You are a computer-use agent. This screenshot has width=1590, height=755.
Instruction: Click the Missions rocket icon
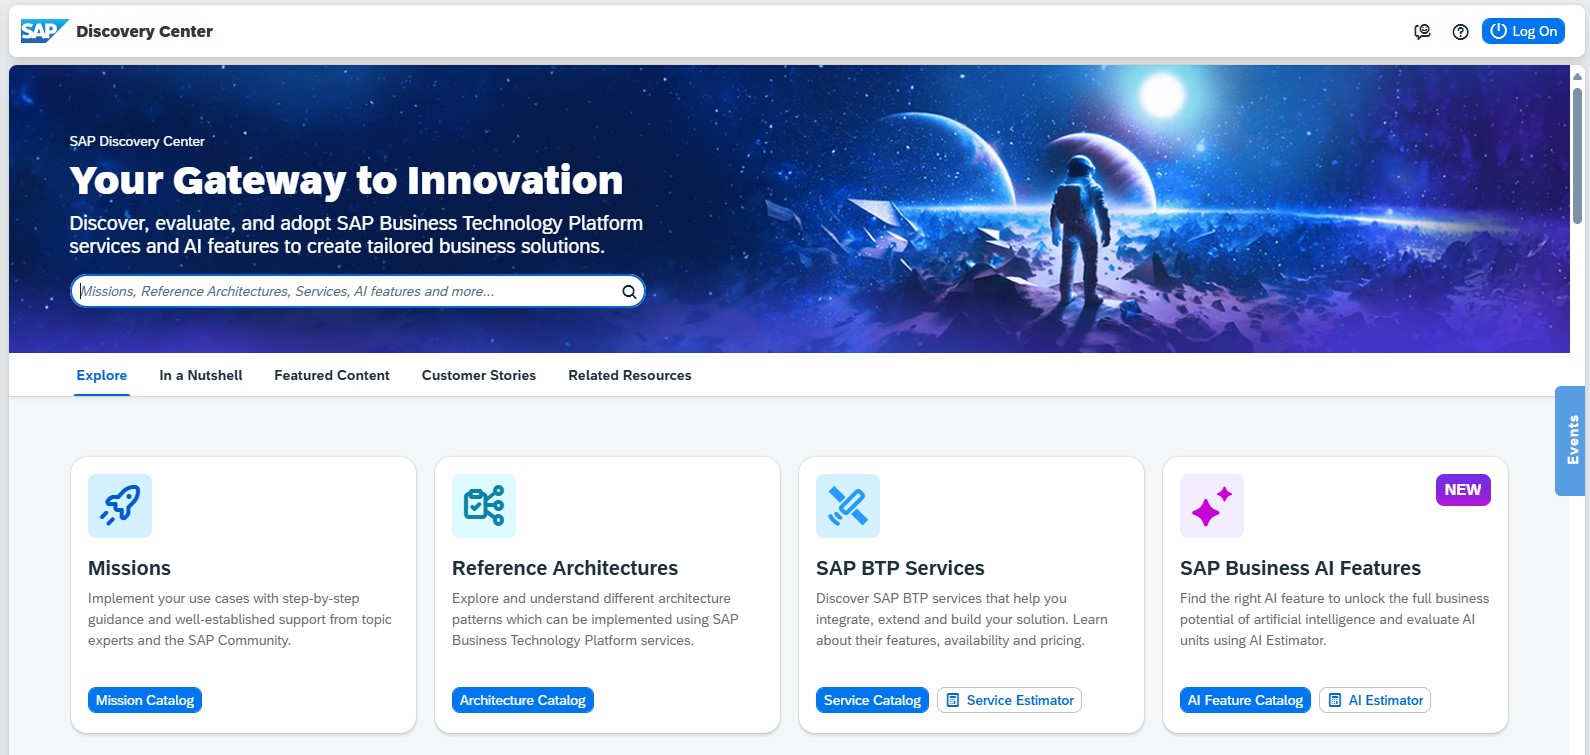[x=120, y=506]
